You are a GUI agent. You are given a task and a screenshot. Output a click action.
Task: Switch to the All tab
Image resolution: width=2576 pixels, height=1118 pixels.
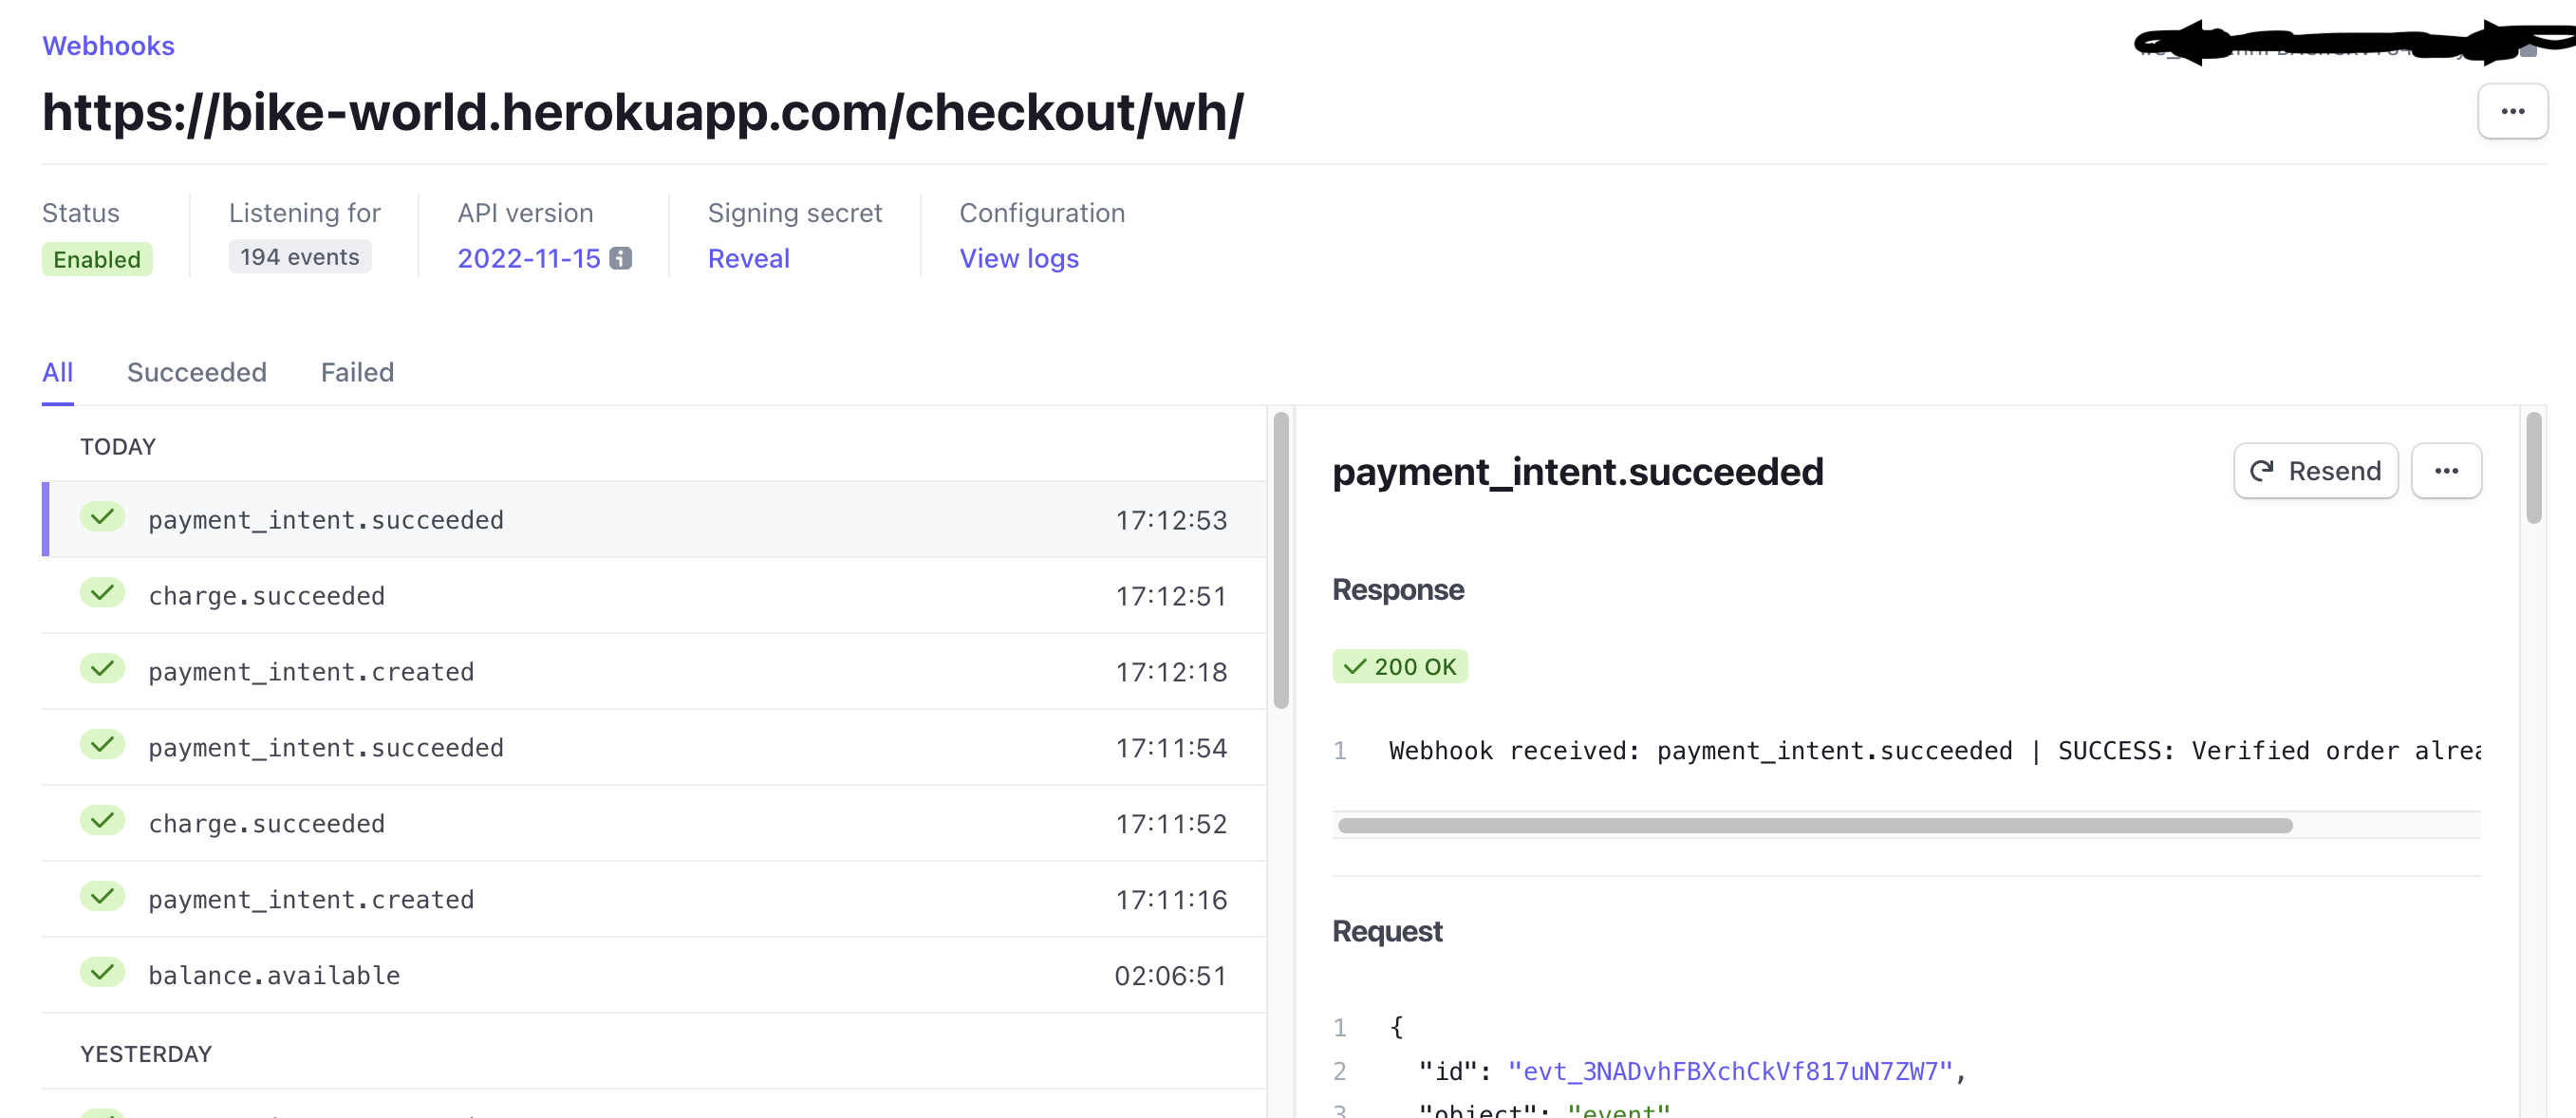[58, 372]
